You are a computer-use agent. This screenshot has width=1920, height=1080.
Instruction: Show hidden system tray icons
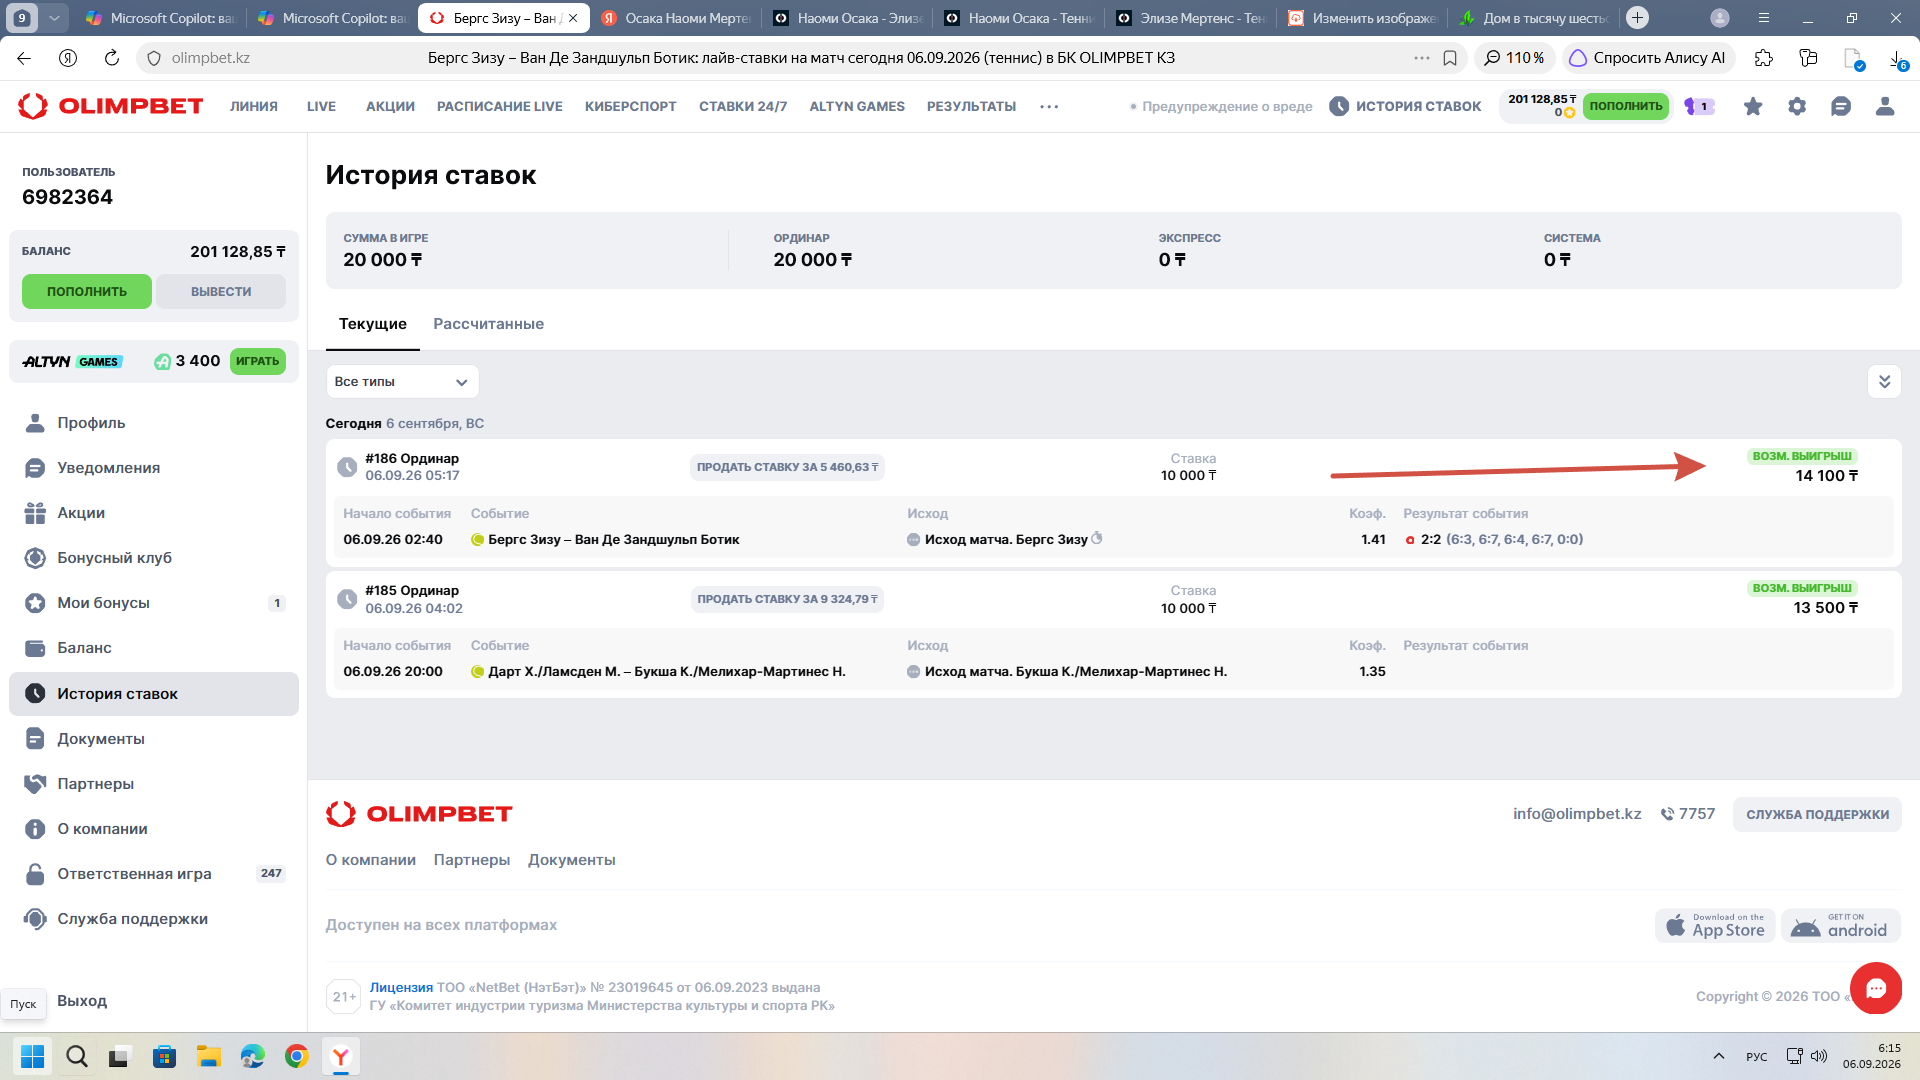click(1718, 1056)
